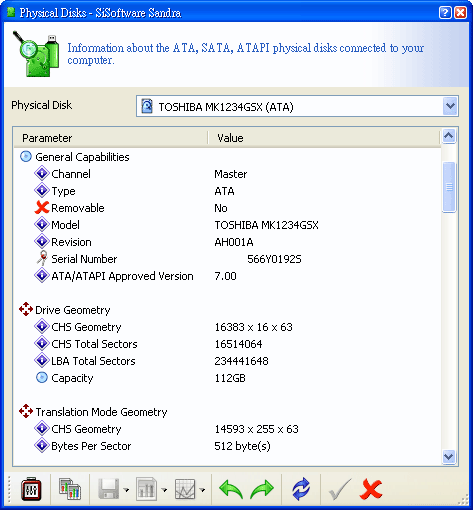473x510 pixels.
Task: Select the Capacity parameter label
Action: pos(72,378)
